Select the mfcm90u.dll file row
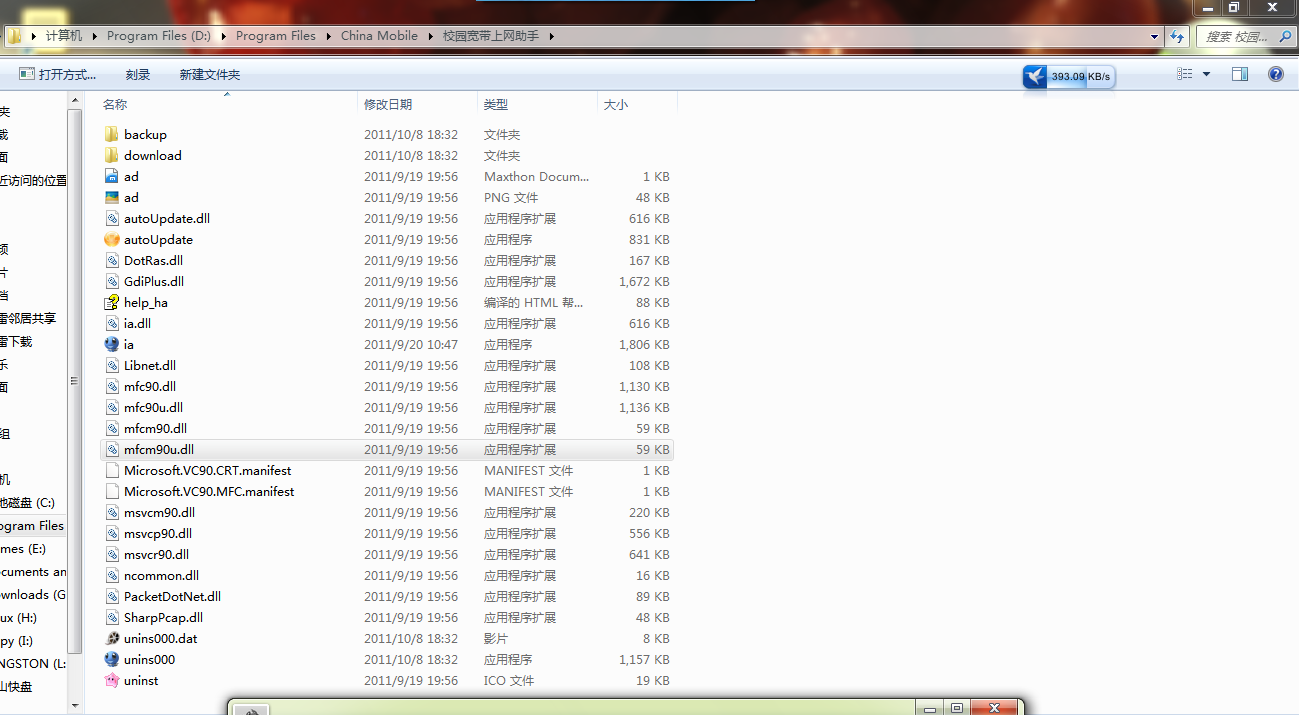The width and height of the screenshot is (1299, 715). point(387,450)
